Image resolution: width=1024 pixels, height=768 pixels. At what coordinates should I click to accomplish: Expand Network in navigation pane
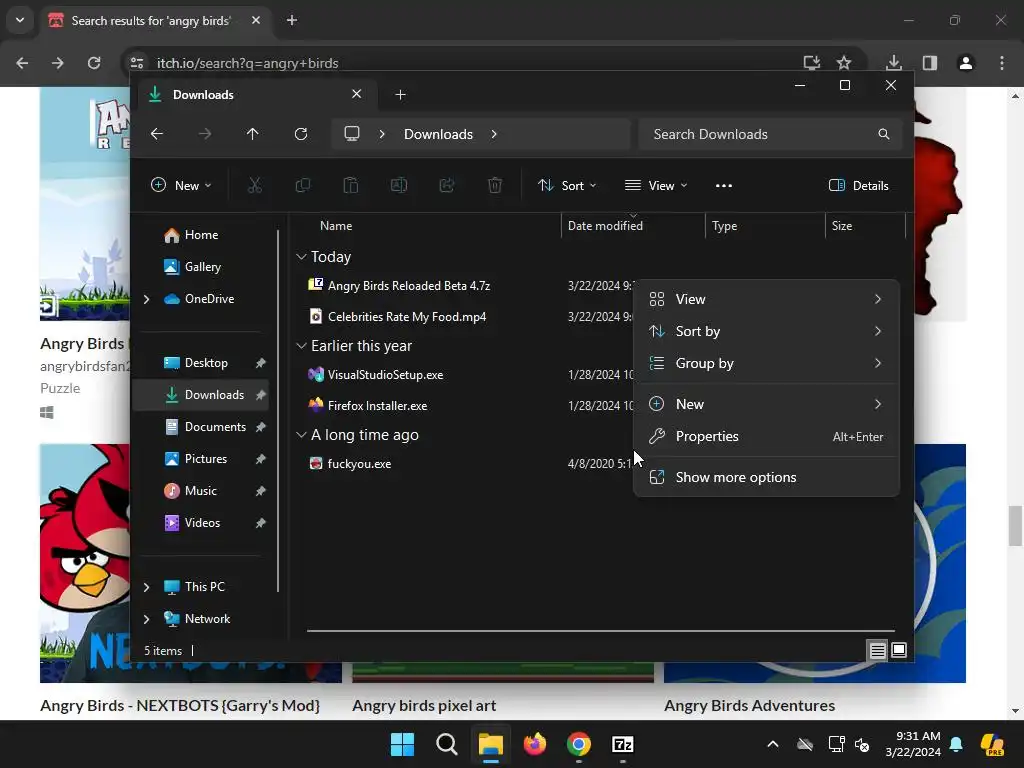(x=146, y=619)
